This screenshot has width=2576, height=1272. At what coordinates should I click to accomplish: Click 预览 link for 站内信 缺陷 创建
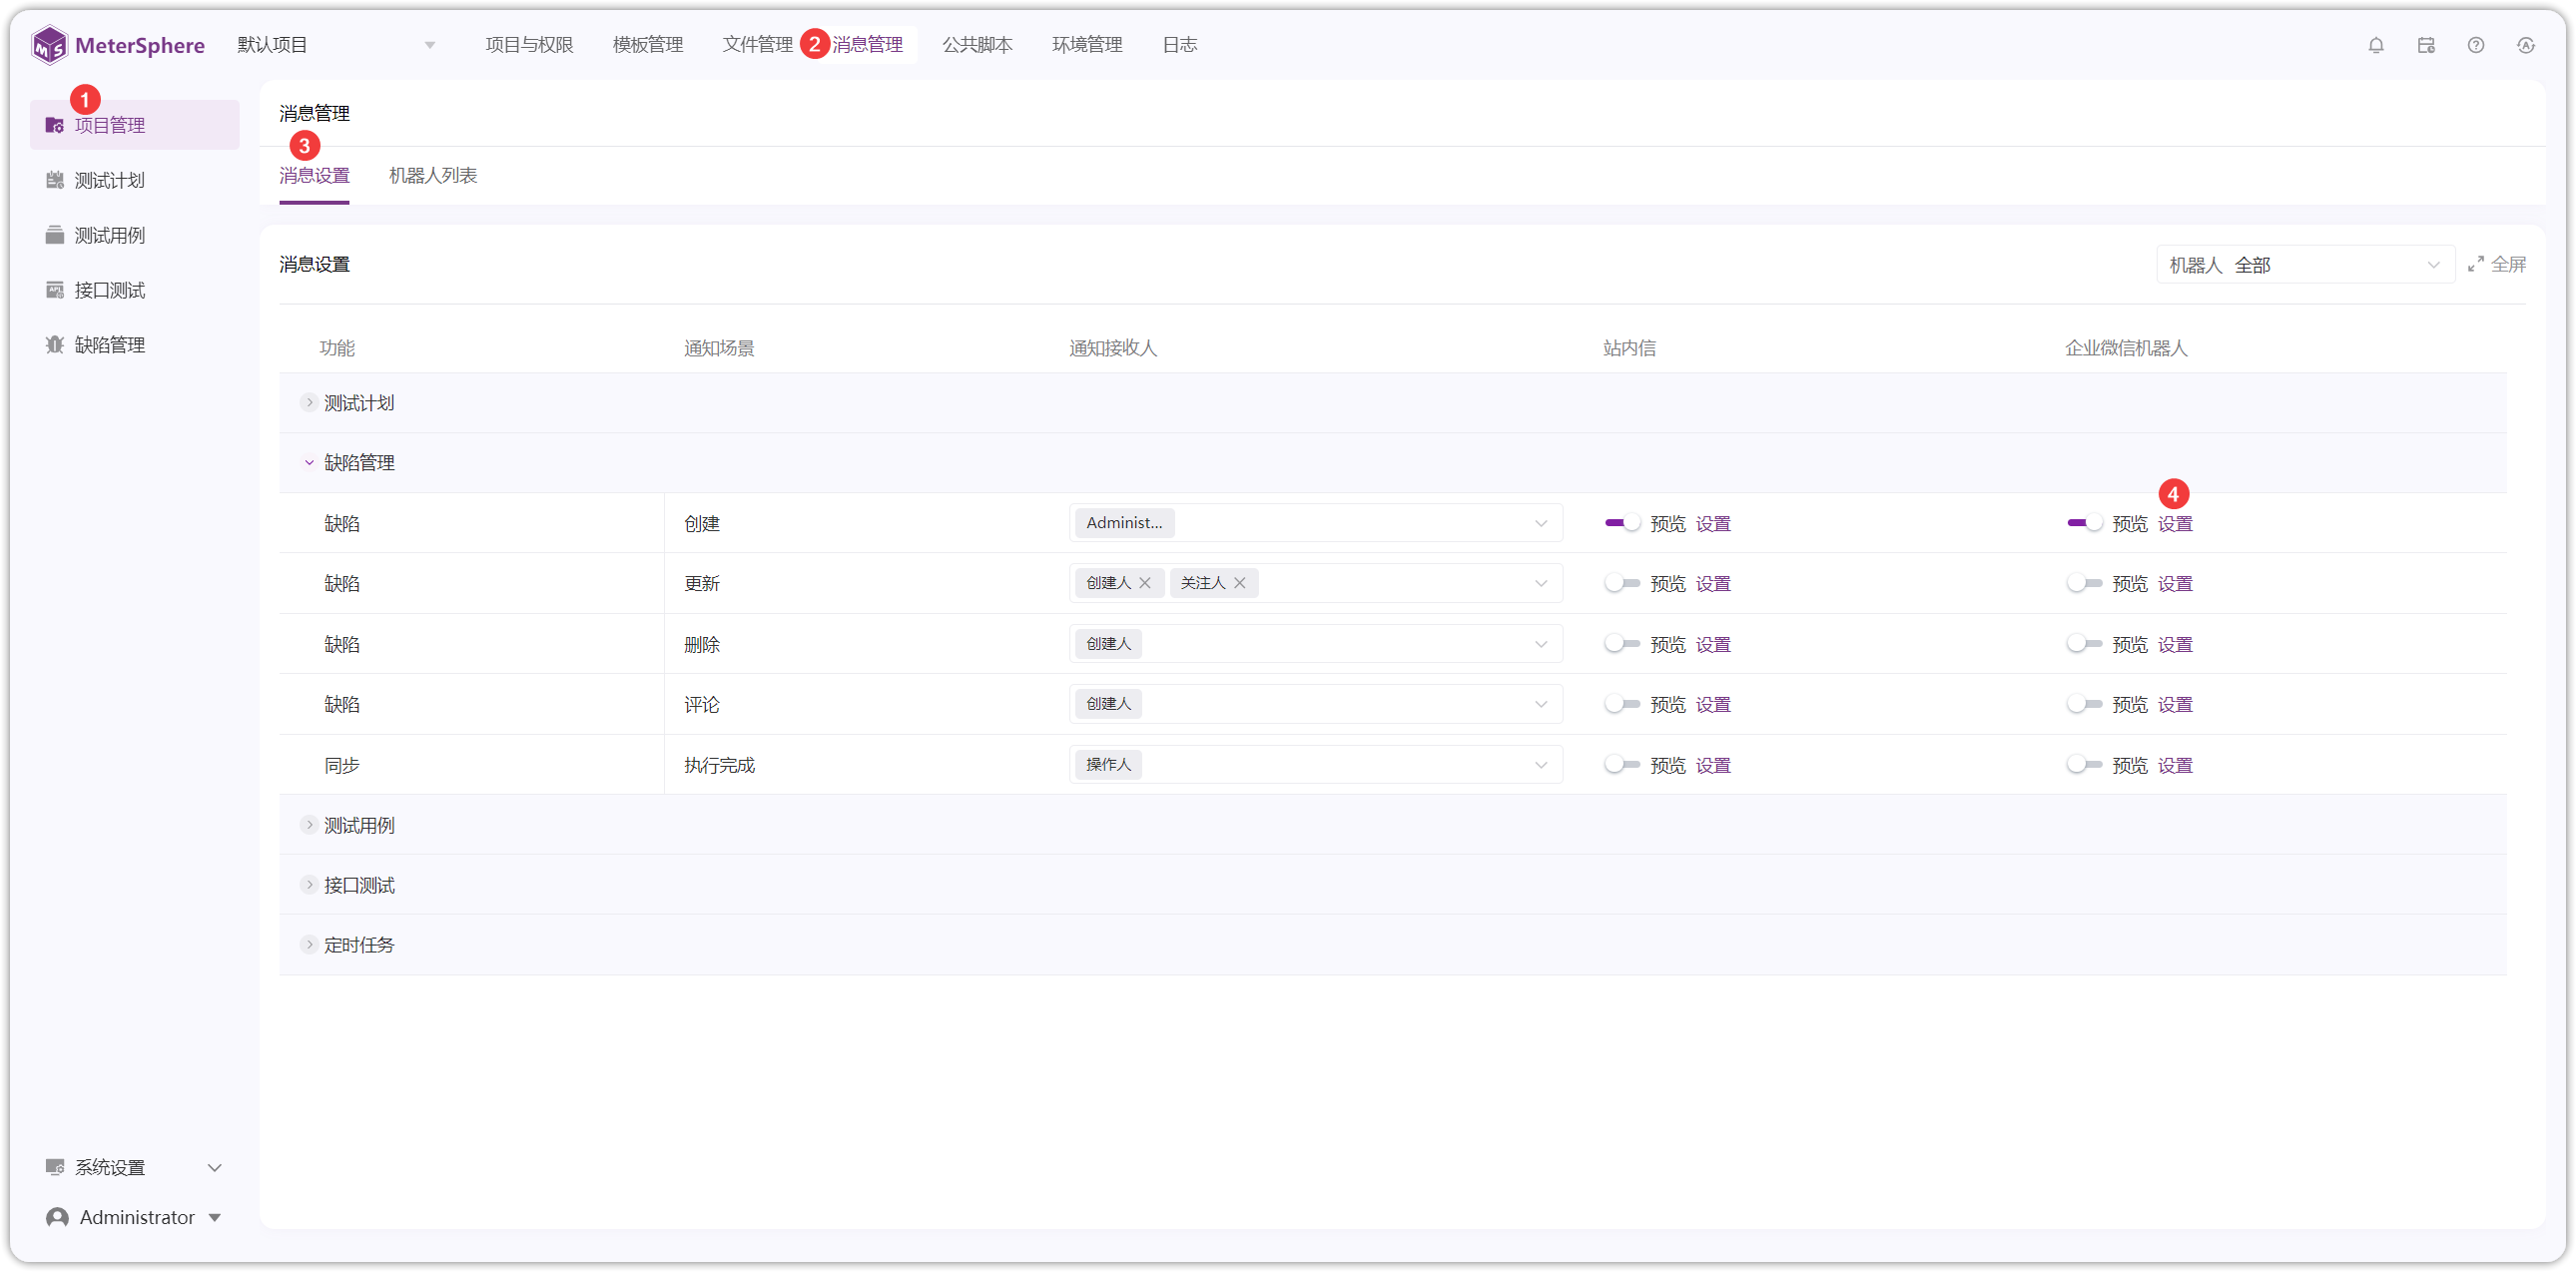click(x=1667, y=523)
